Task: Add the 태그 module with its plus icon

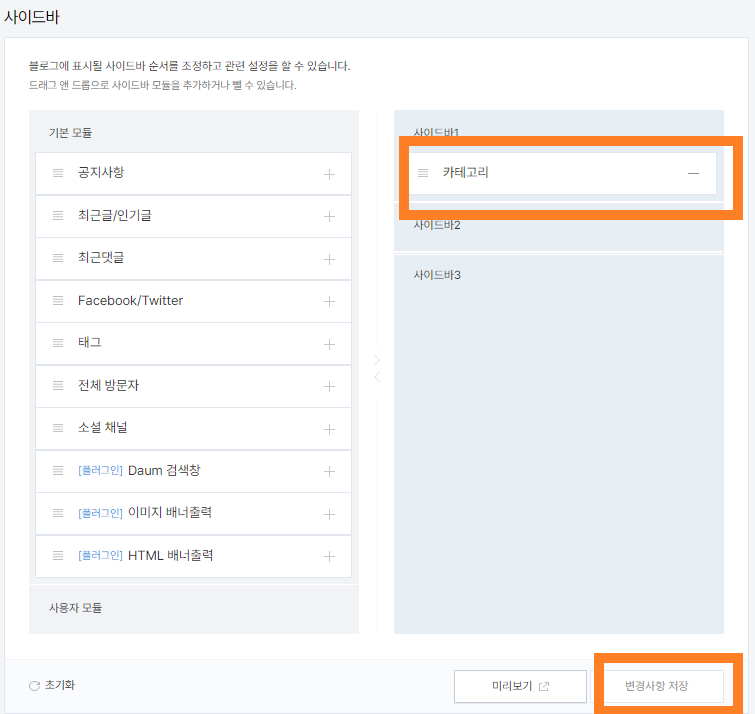Action: (x=329, y=344)
